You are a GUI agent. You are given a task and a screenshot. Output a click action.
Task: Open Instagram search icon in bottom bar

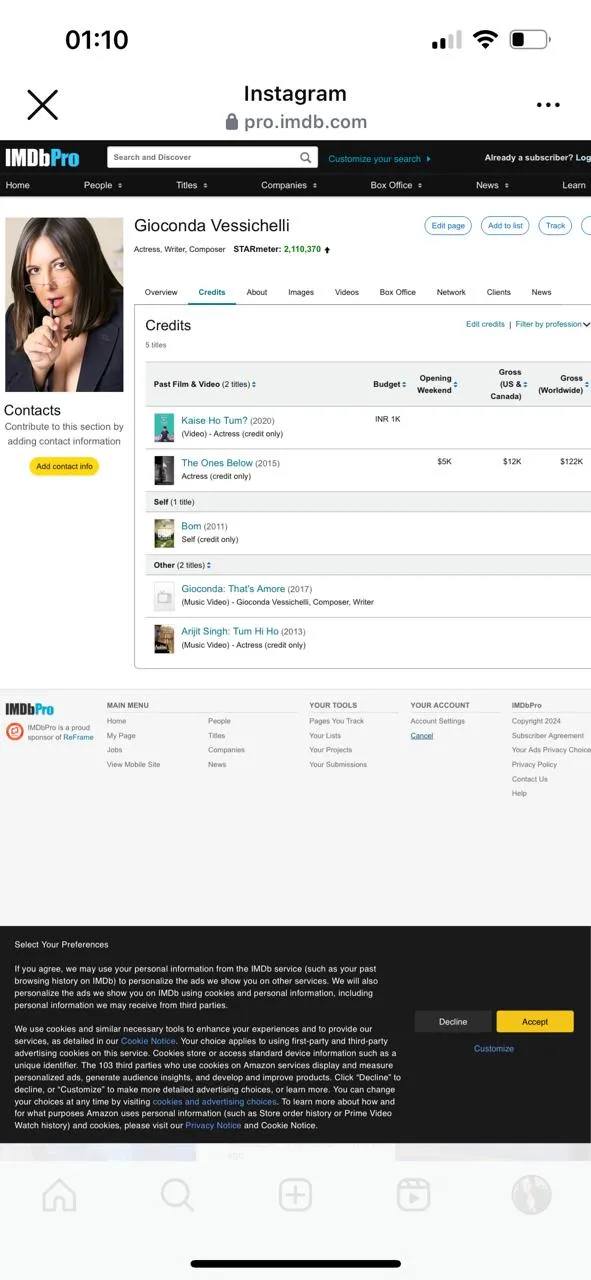point(177,1194)
